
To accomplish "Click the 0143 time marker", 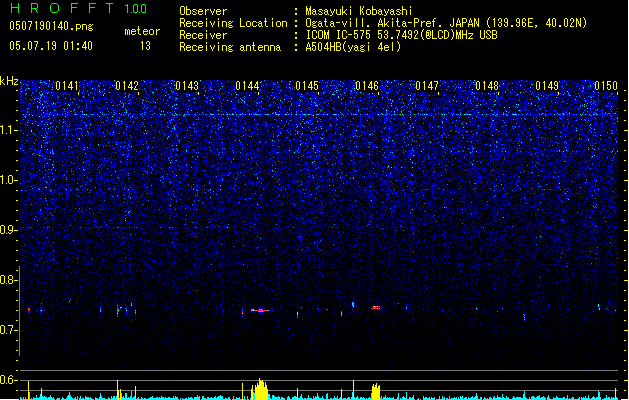I will point(187,86).
